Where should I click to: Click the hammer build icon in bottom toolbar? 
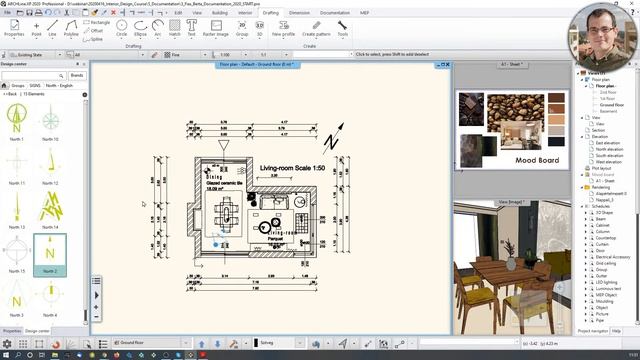(233, 344)
